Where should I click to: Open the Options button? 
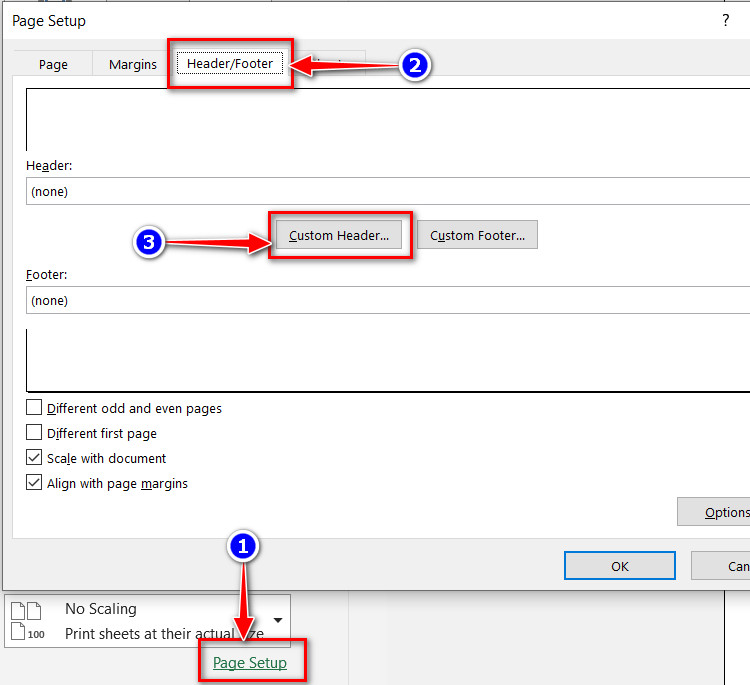pyautogui.click(x=714, y=512)
